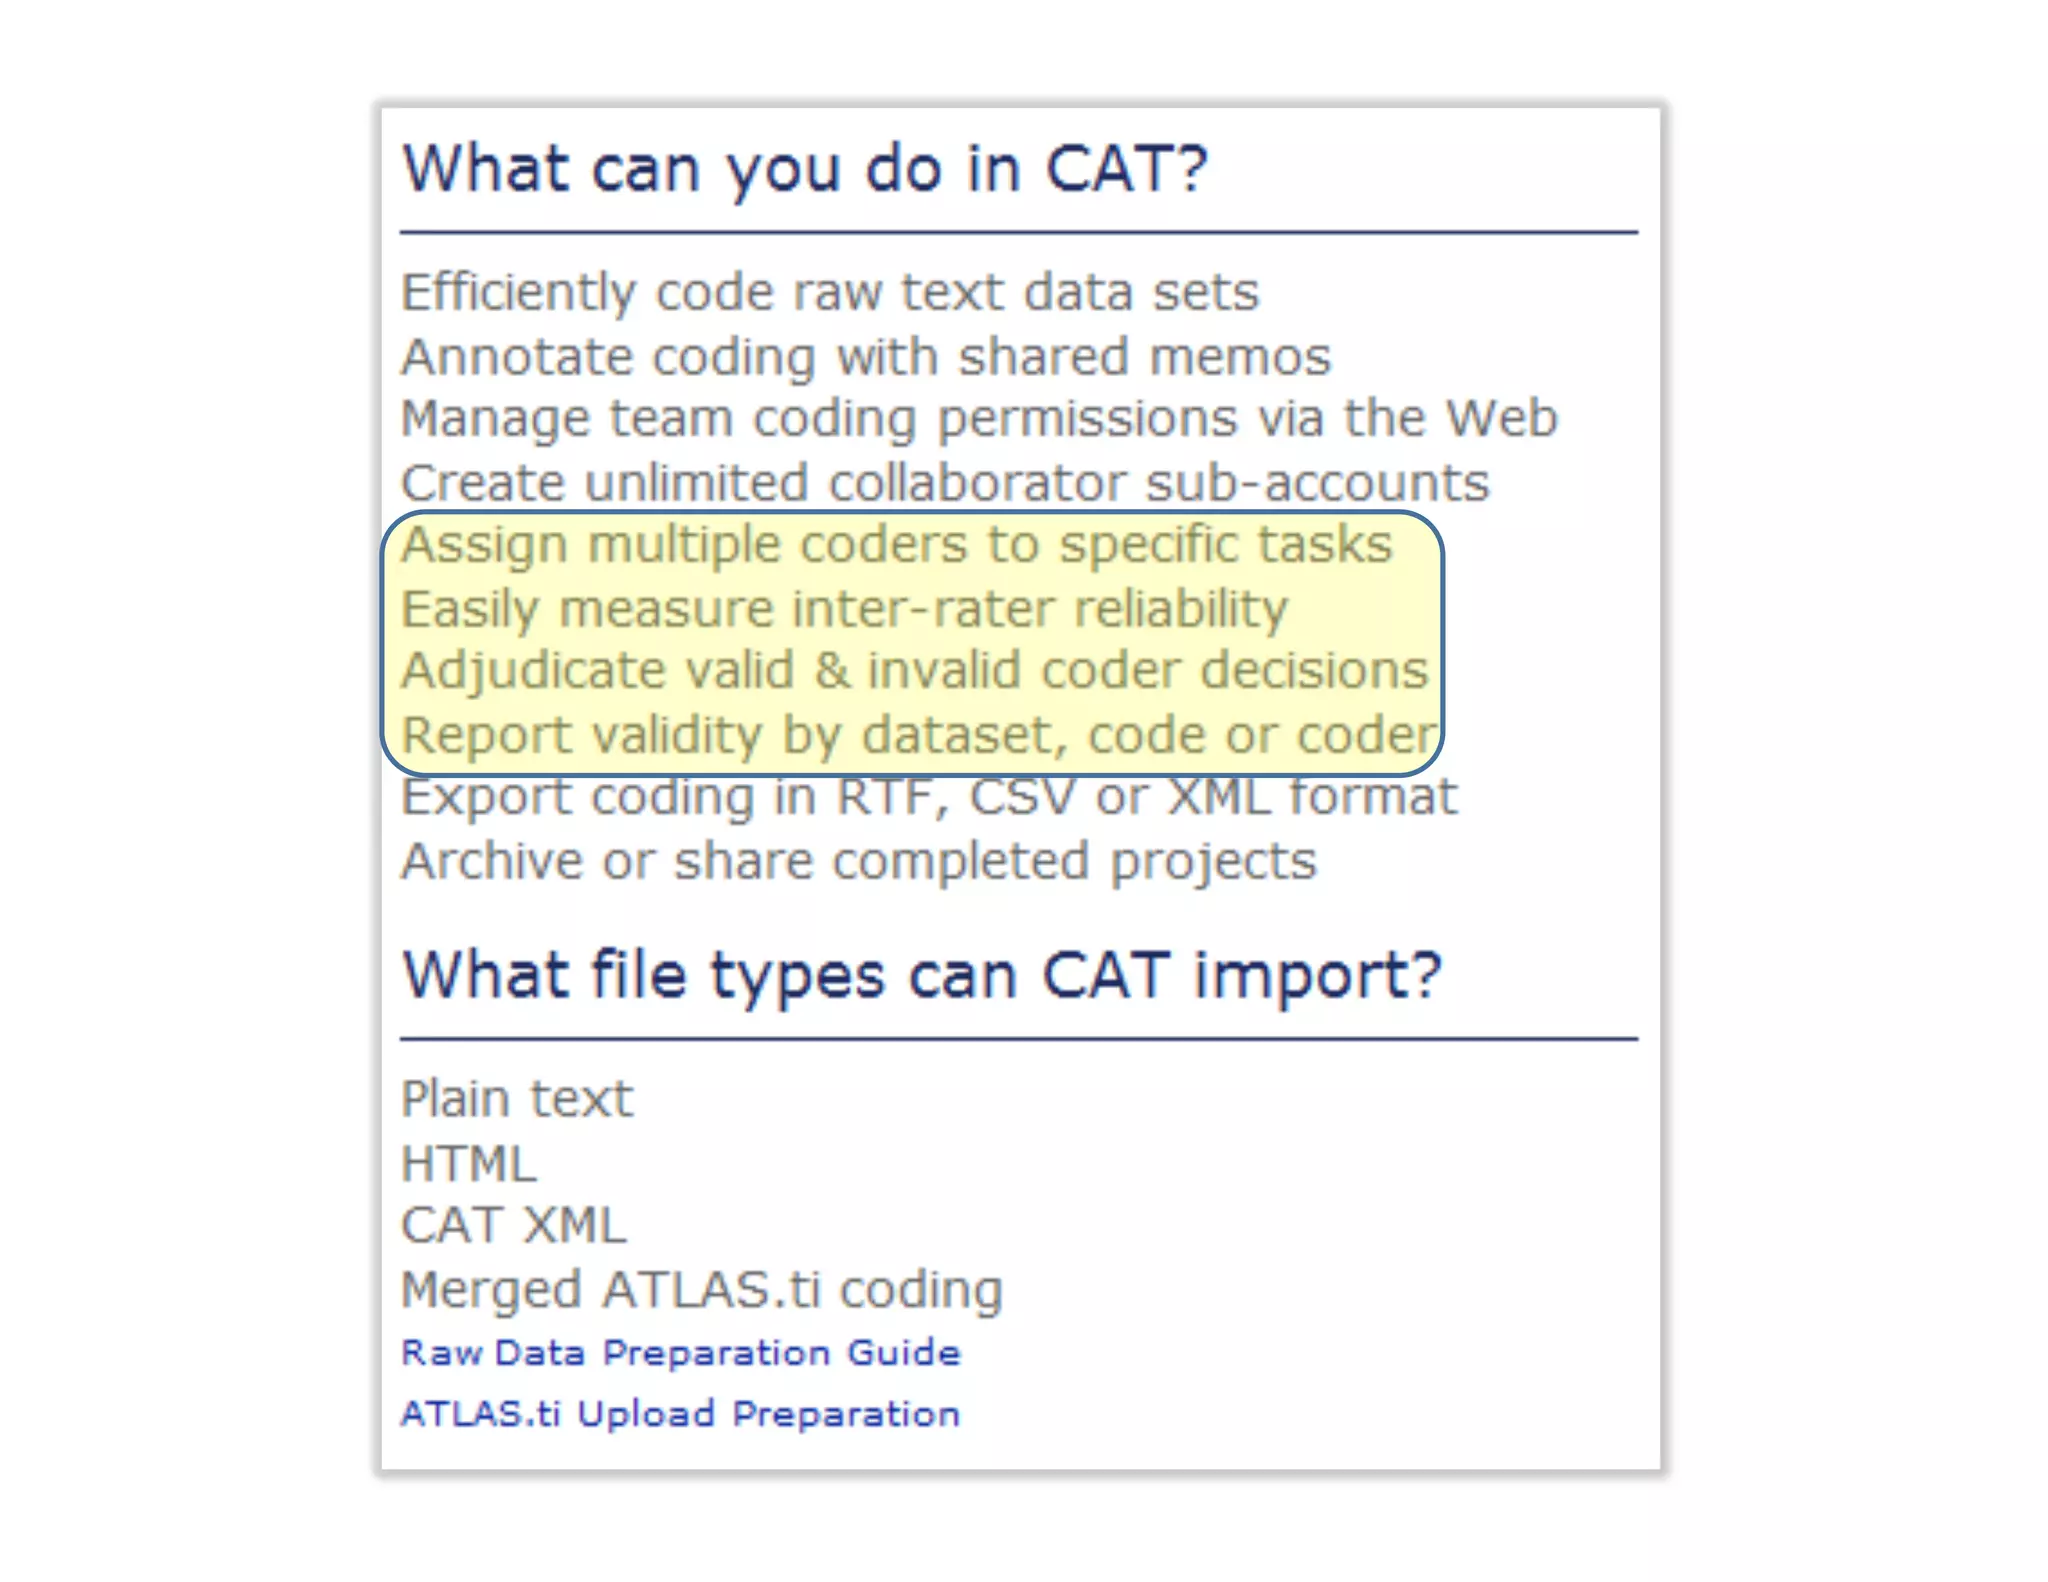Select "Efficiently code raw text data sets" line
This screenshot has width=2048, height=1582.
tap(830, 292)
